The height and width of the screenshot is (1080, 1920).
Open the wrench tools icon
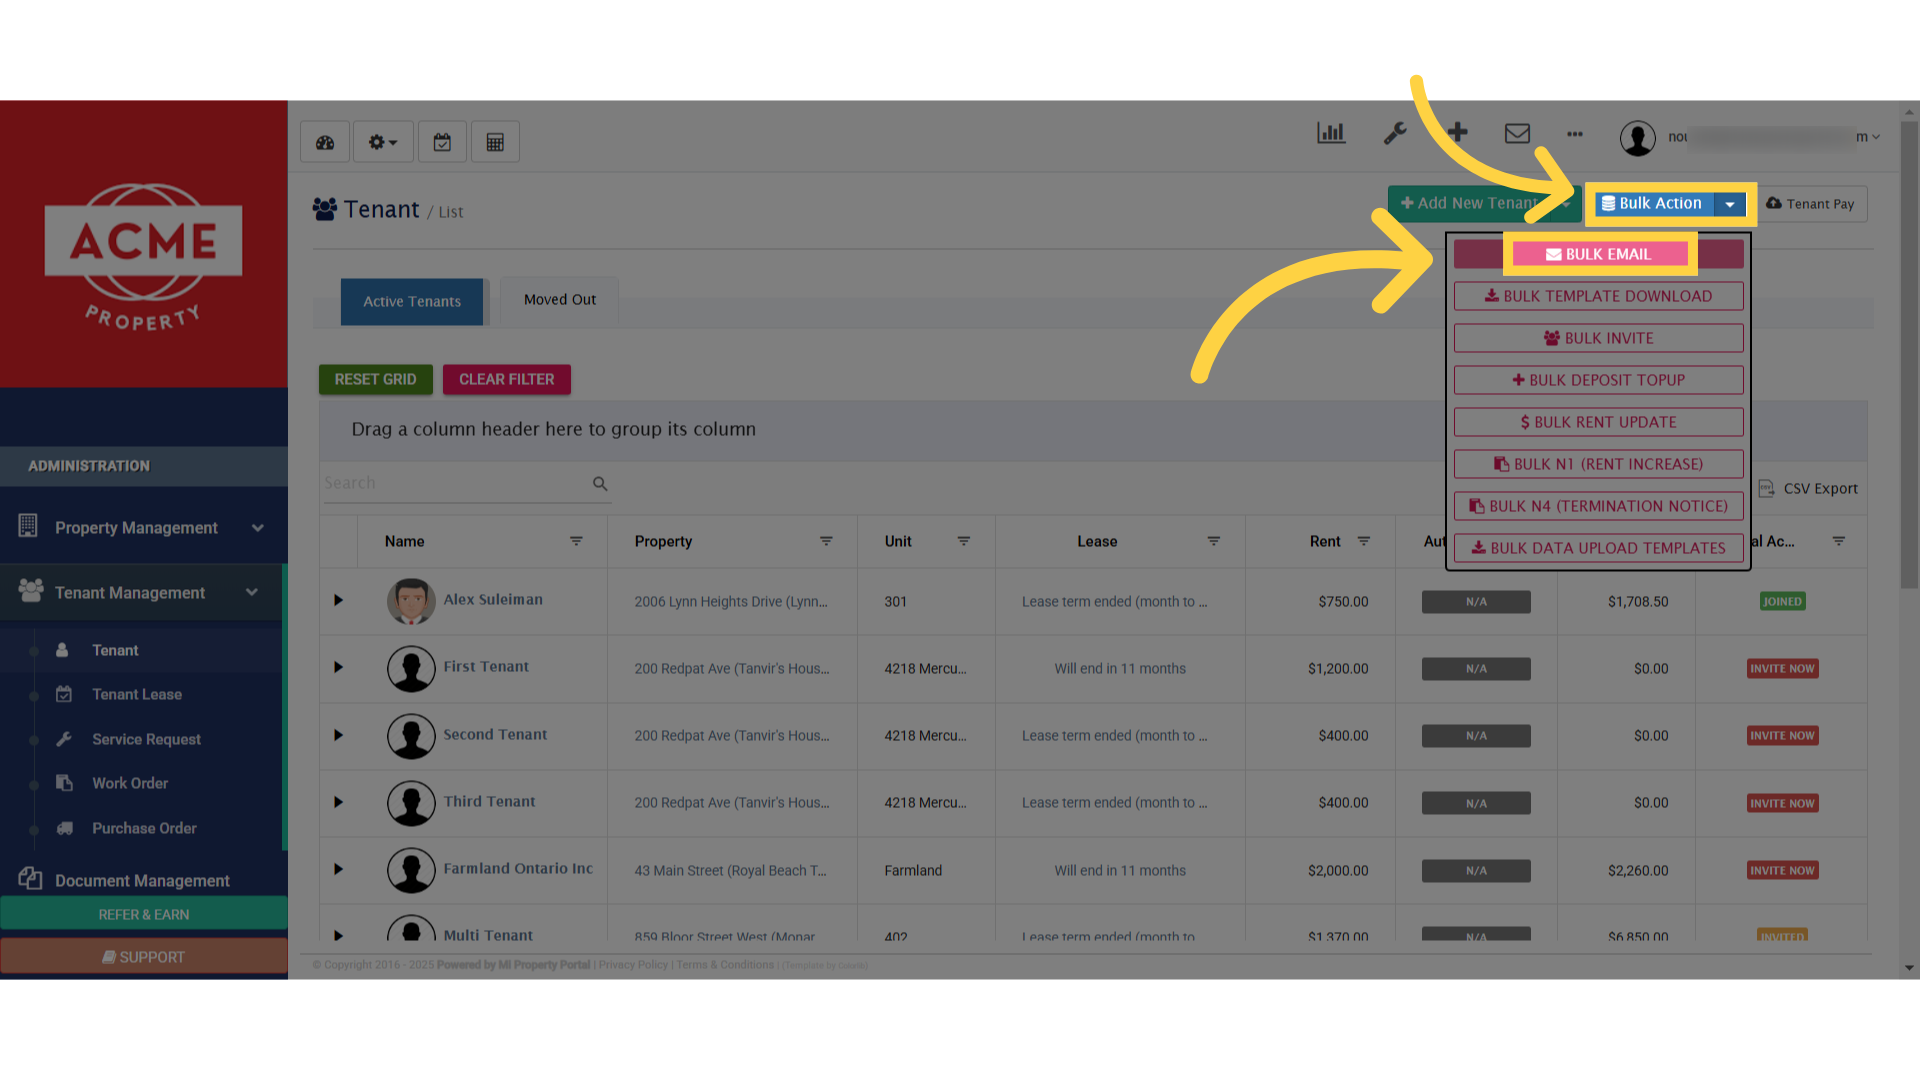pyautogui.click(x=1395, y=133)
